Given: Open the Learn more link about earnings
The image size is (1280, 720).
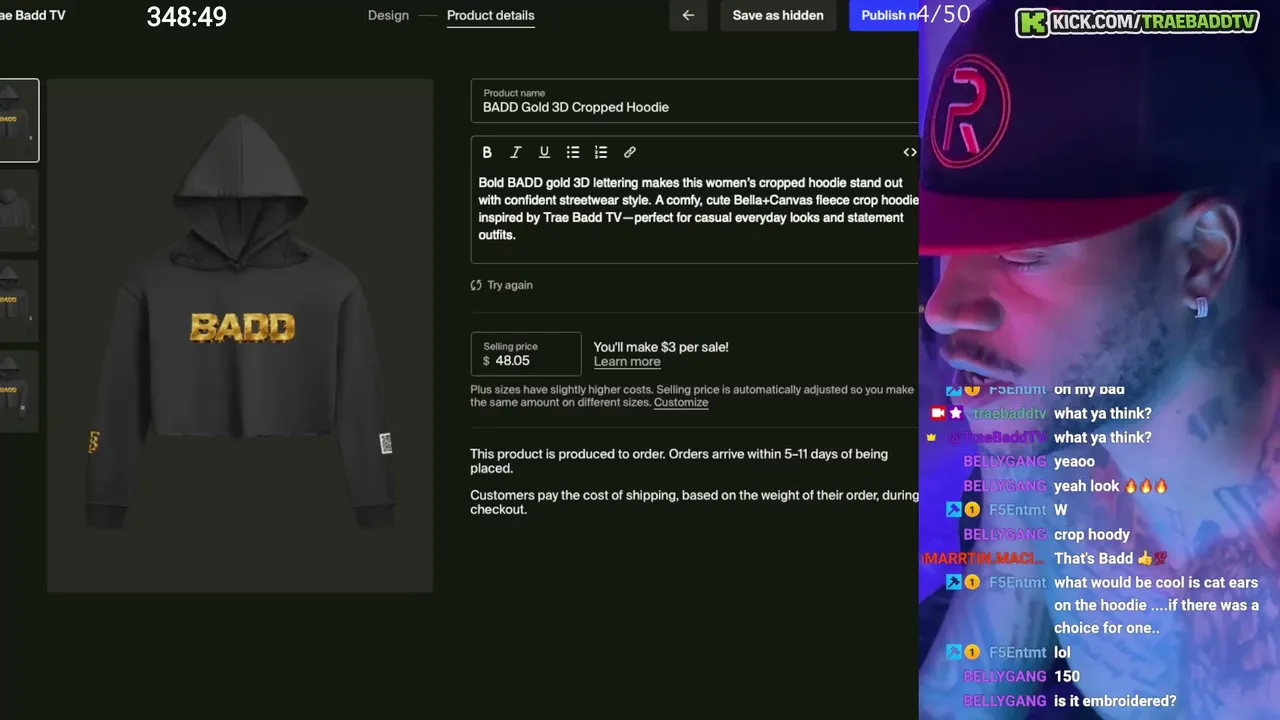Looking at the screenshot, I should click(x=627, y=362).
